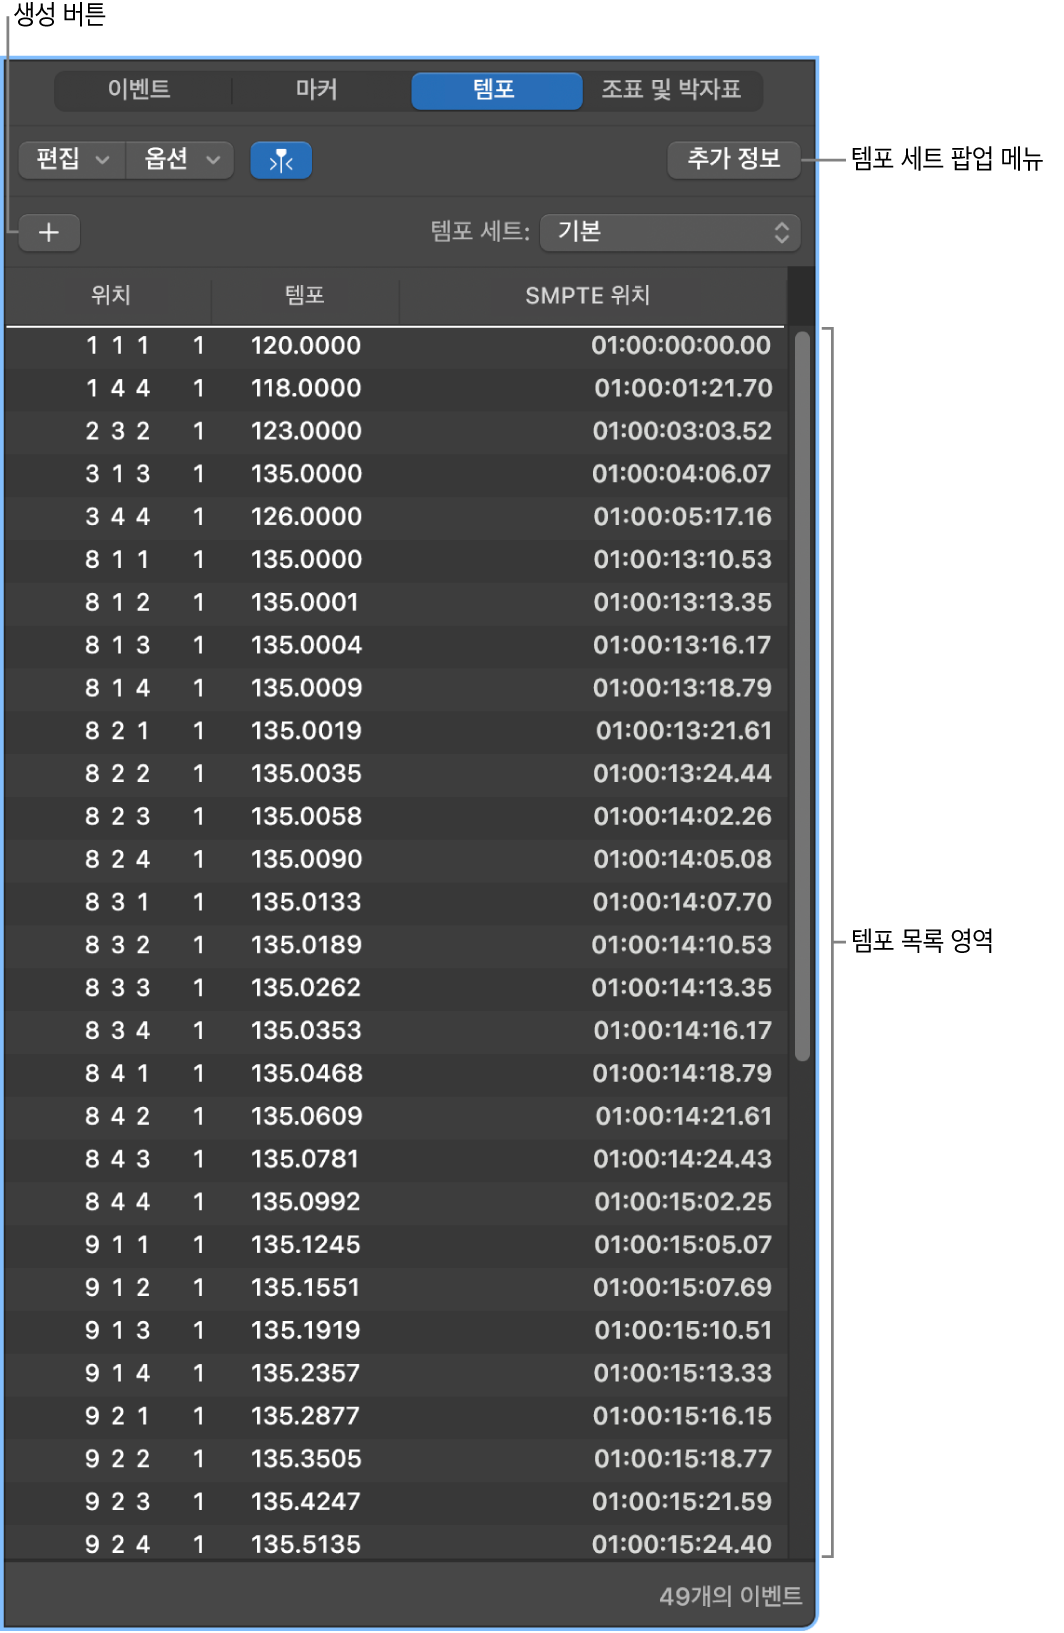The height and width of the screenshot is (1633, 1064).
Task: Click SMPTE position 01:00:05:17.16
Action: (682, 517)
